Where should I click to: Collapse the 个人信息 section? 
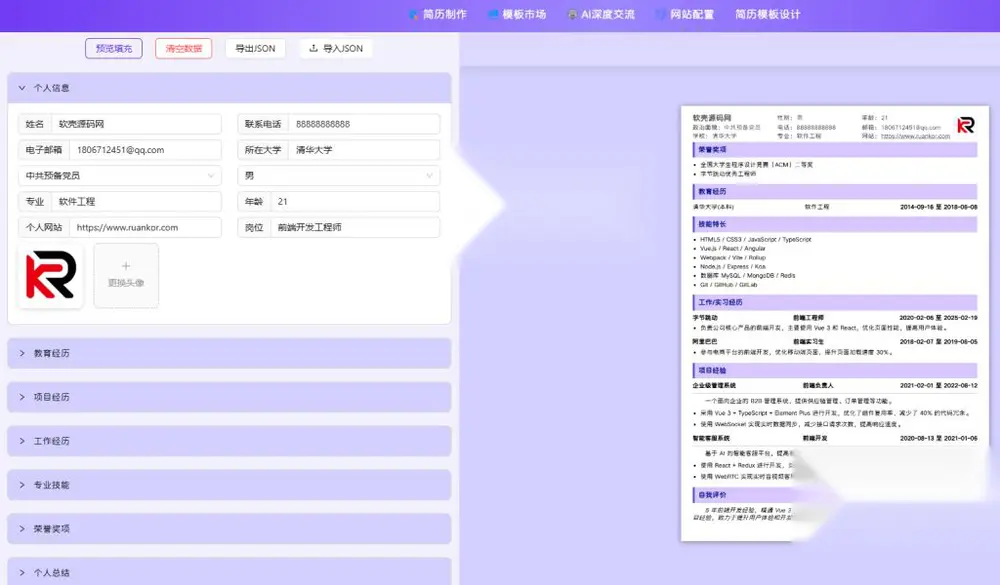tap(230, 88)
